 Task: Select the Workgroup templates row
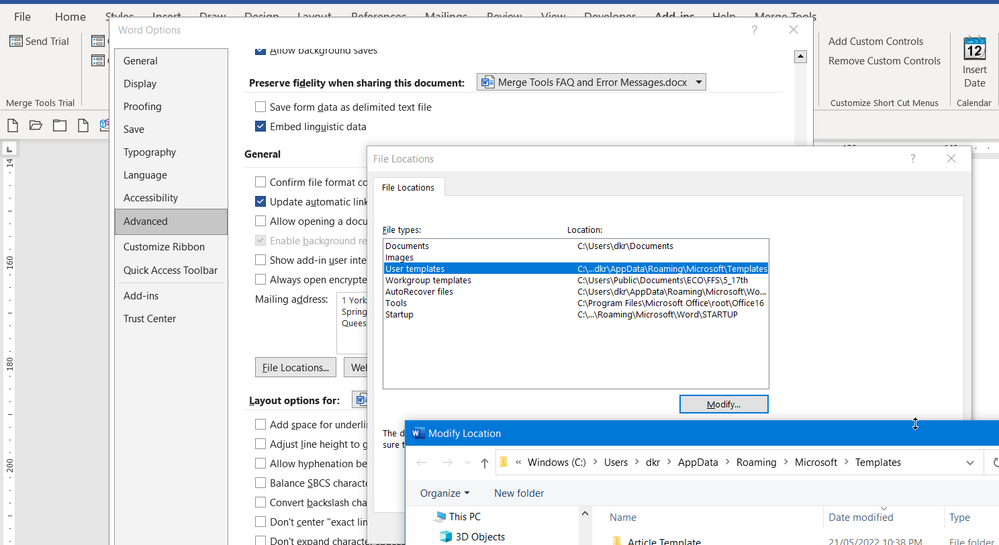(576, 280)
